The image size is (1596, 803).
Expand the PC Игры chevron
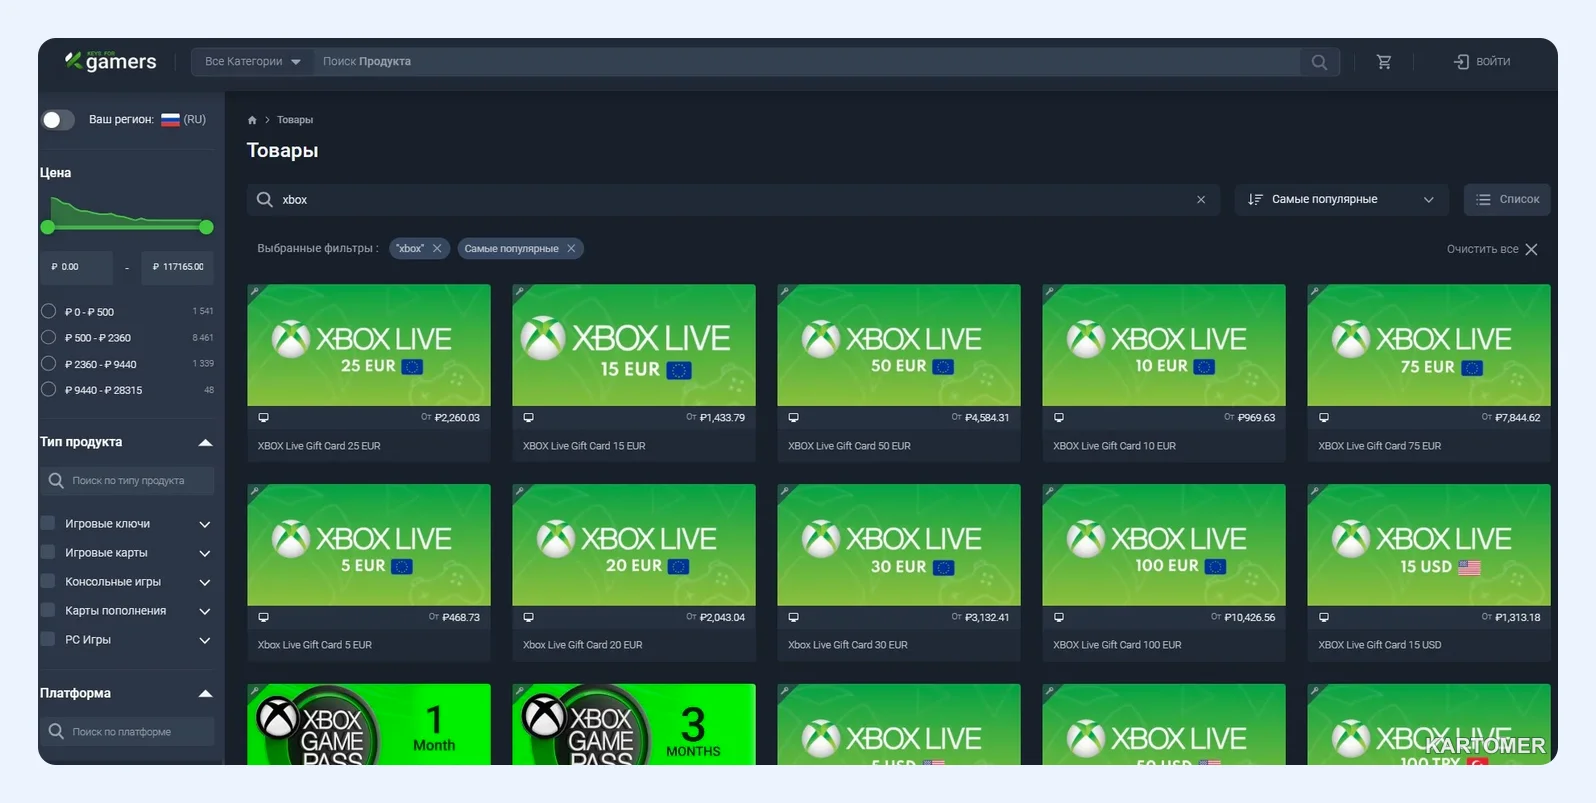point(205,640)
